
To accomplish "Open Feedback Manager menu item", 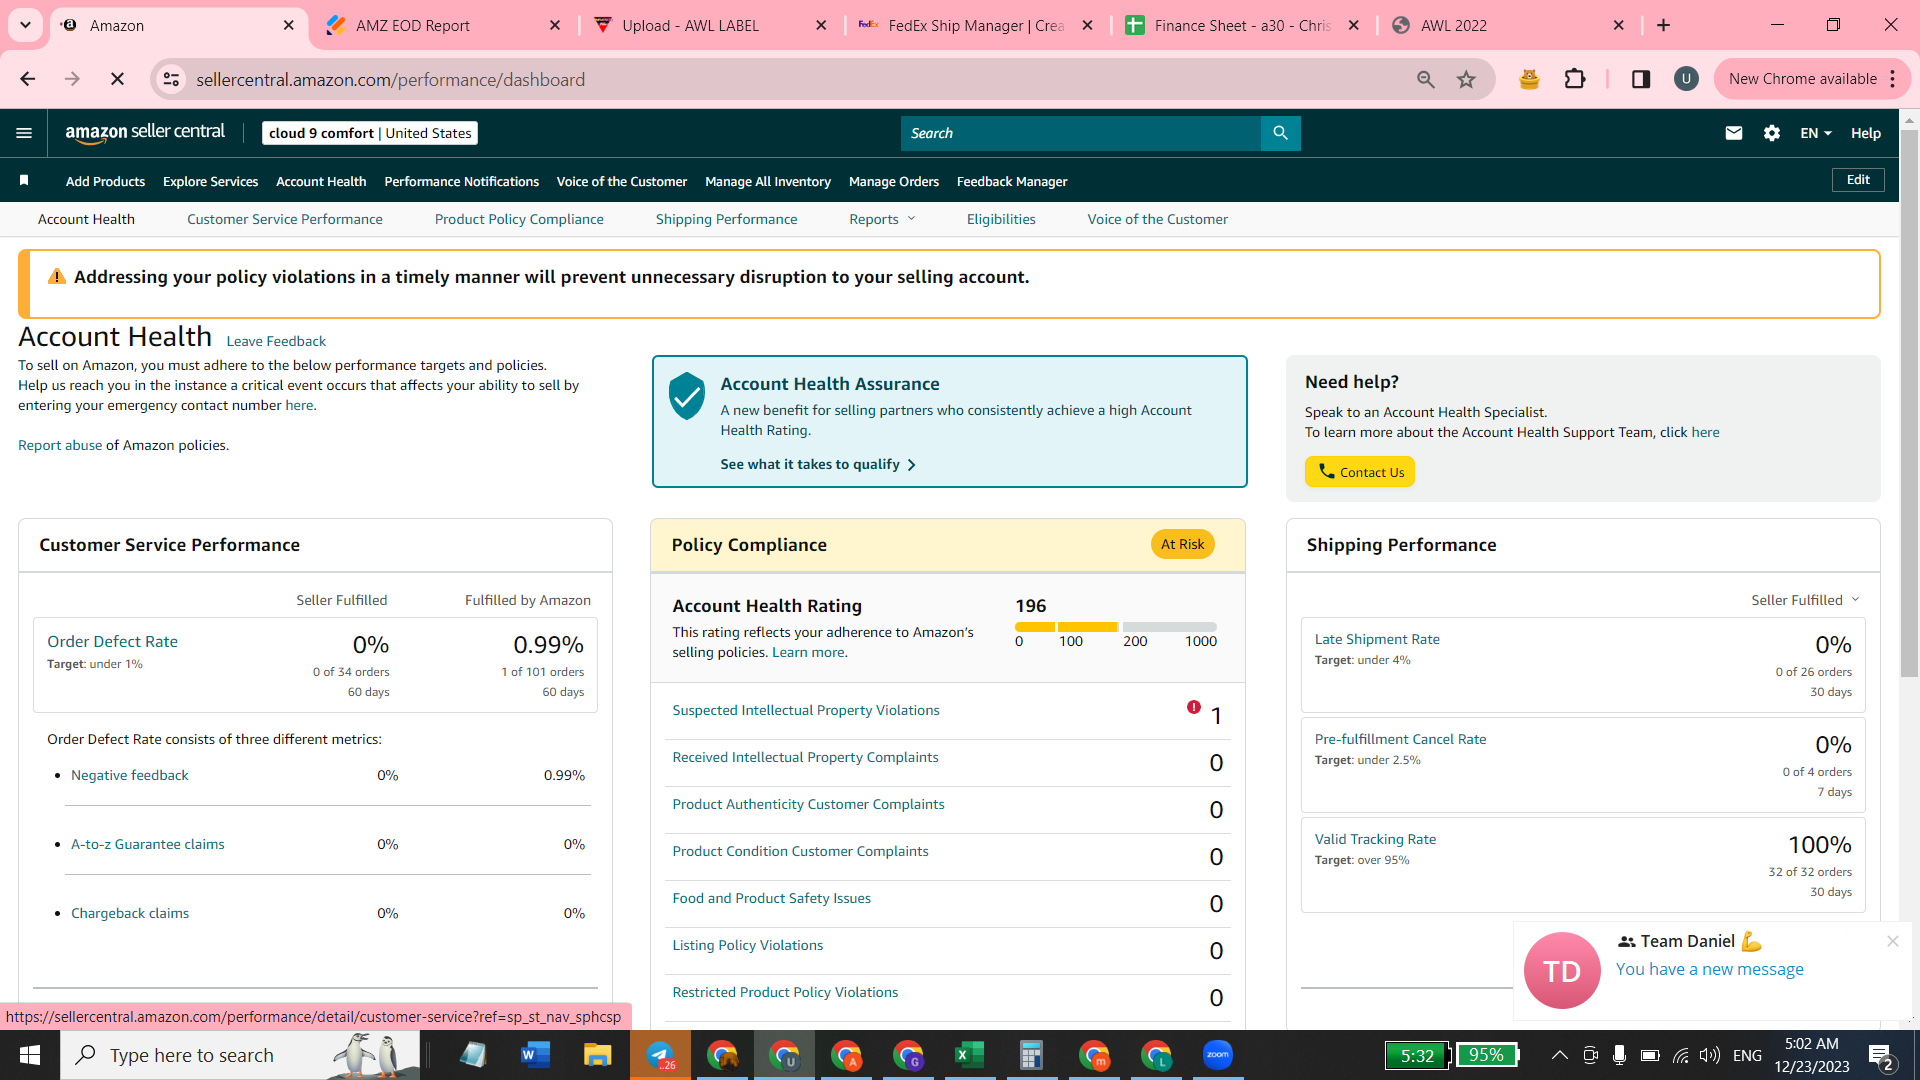I will pos(1012,181).
